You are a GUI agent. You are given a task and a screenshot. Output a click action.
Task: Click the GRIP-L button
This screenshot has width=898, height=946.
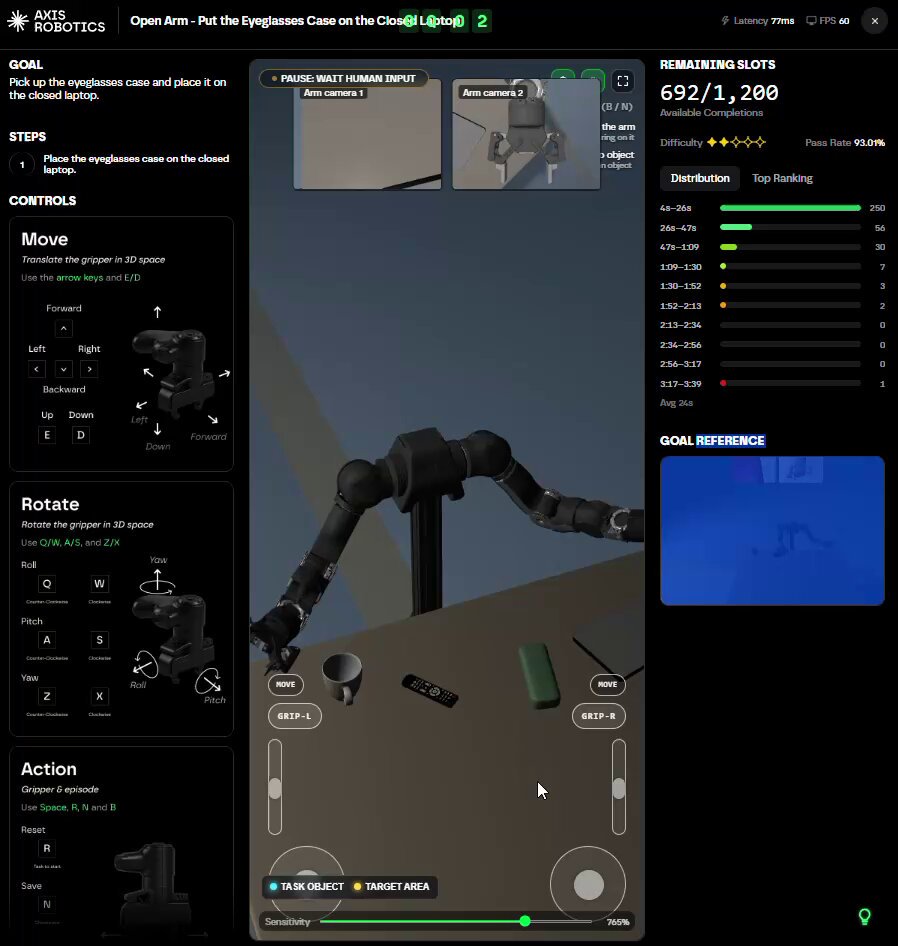(x=295, y=716)
